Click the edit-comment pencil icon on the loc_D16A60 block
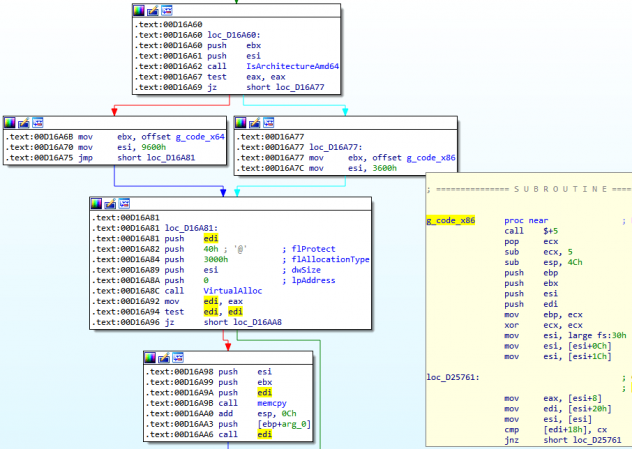Screen dimensions: 632x449 click(154, 10)
